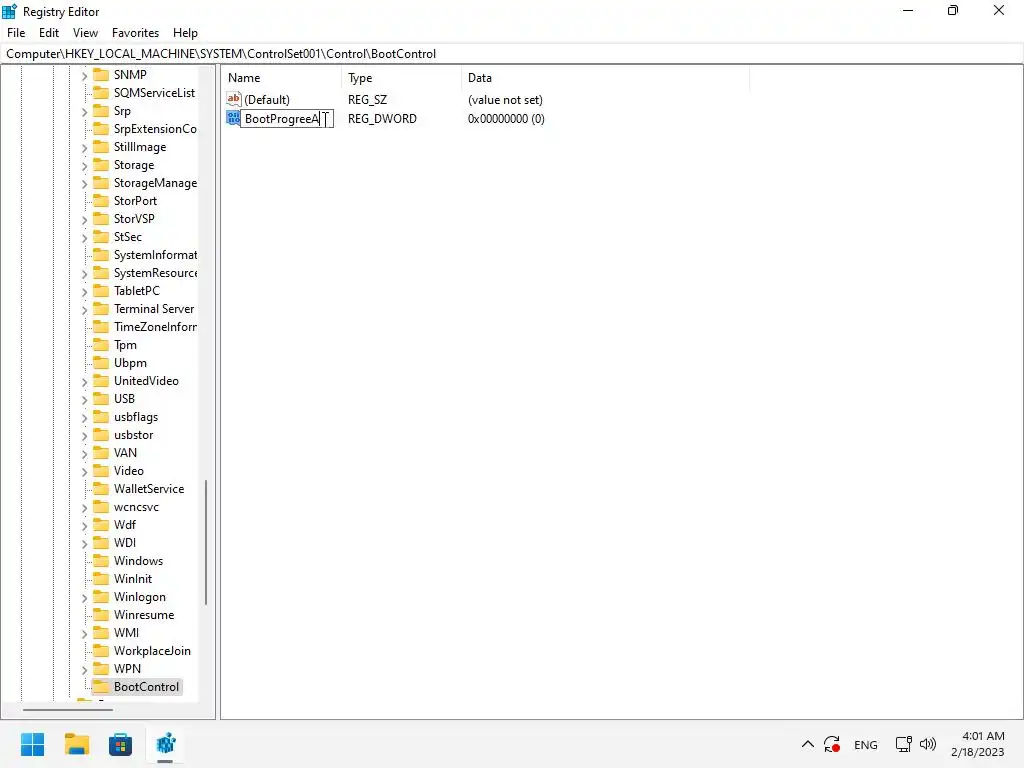Select the SrpExtensionCo folder icon
This screenshot has width=1024, height=768.
tap(101, 128)
